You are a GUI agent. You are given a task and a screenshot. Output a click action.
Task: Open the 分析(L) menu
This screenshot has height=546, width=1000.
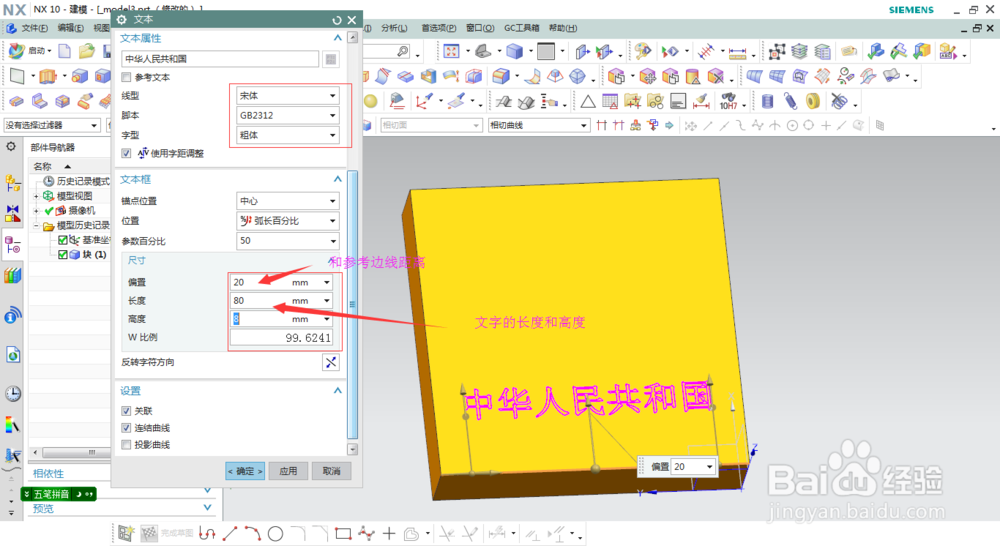(x=394, y=28)
